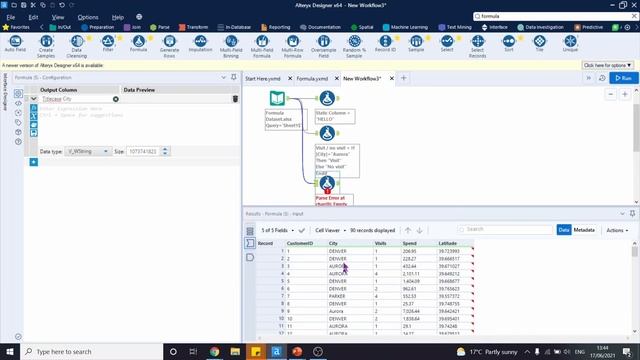
Task: Select the Formula tool in the palette
Action: pos(138,44)
